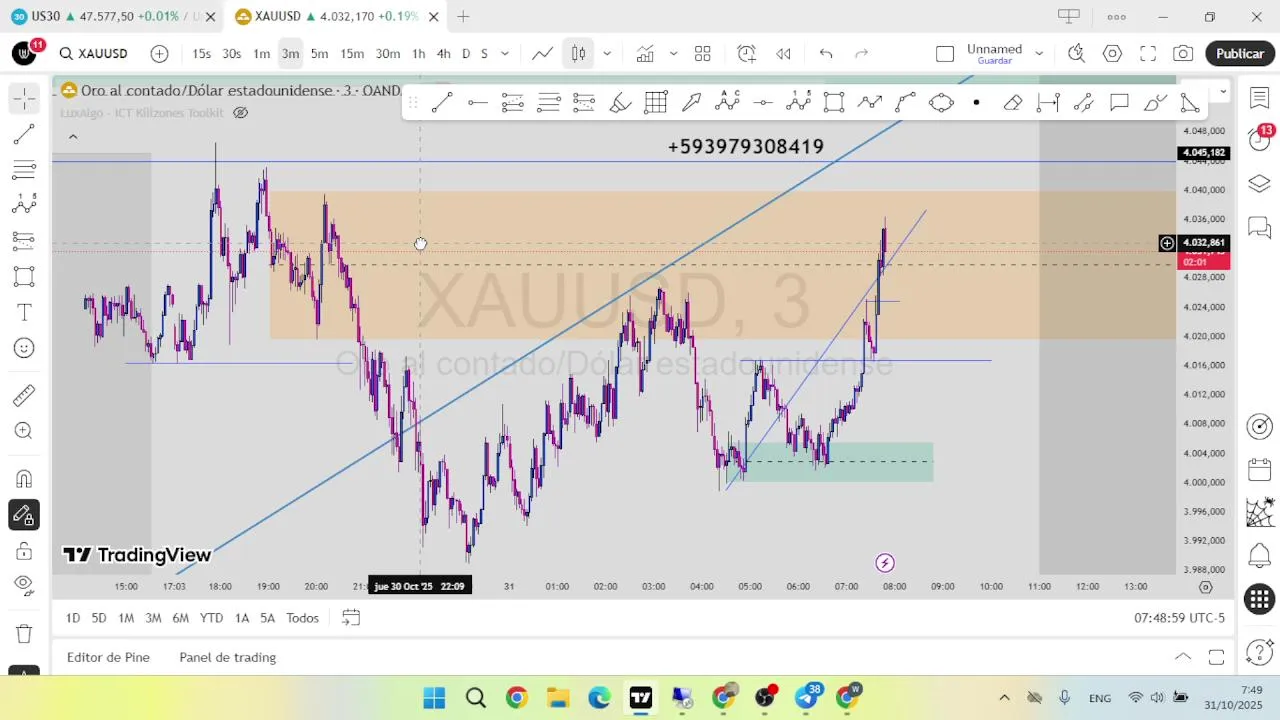Screen dimensions: 1280x720
Task: Select the rectangle in favorites toolbar
Action: tap(834, 102)
